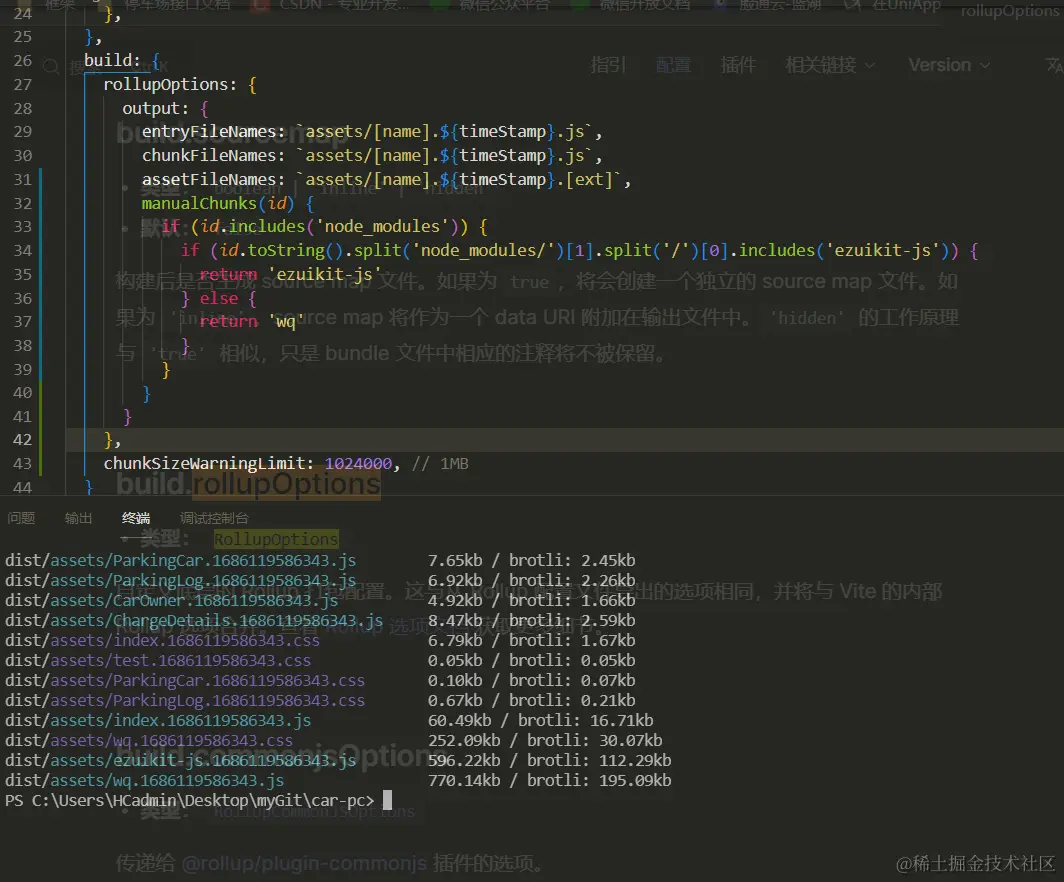Viewport: 1064px width, 882px height.
Task: Place cursor on 'output:' in code
Action: (155, 109)
